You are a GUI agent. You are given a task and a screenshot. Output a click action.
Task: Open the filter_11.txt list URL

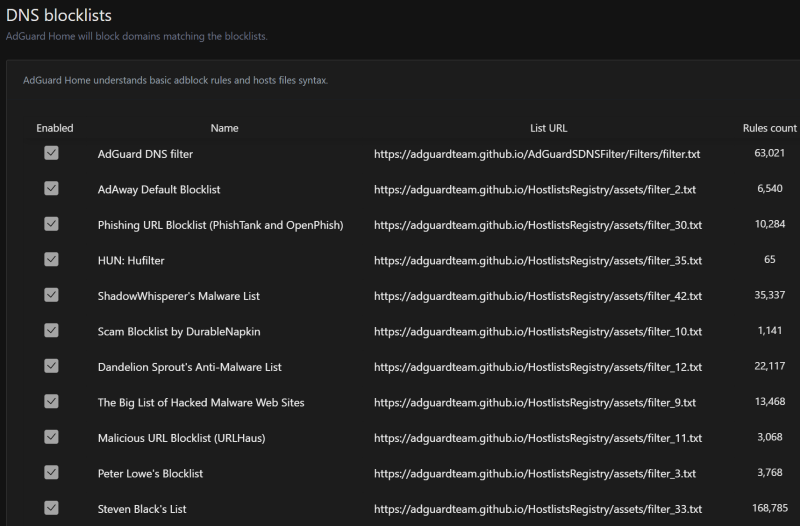click(538, 438)
